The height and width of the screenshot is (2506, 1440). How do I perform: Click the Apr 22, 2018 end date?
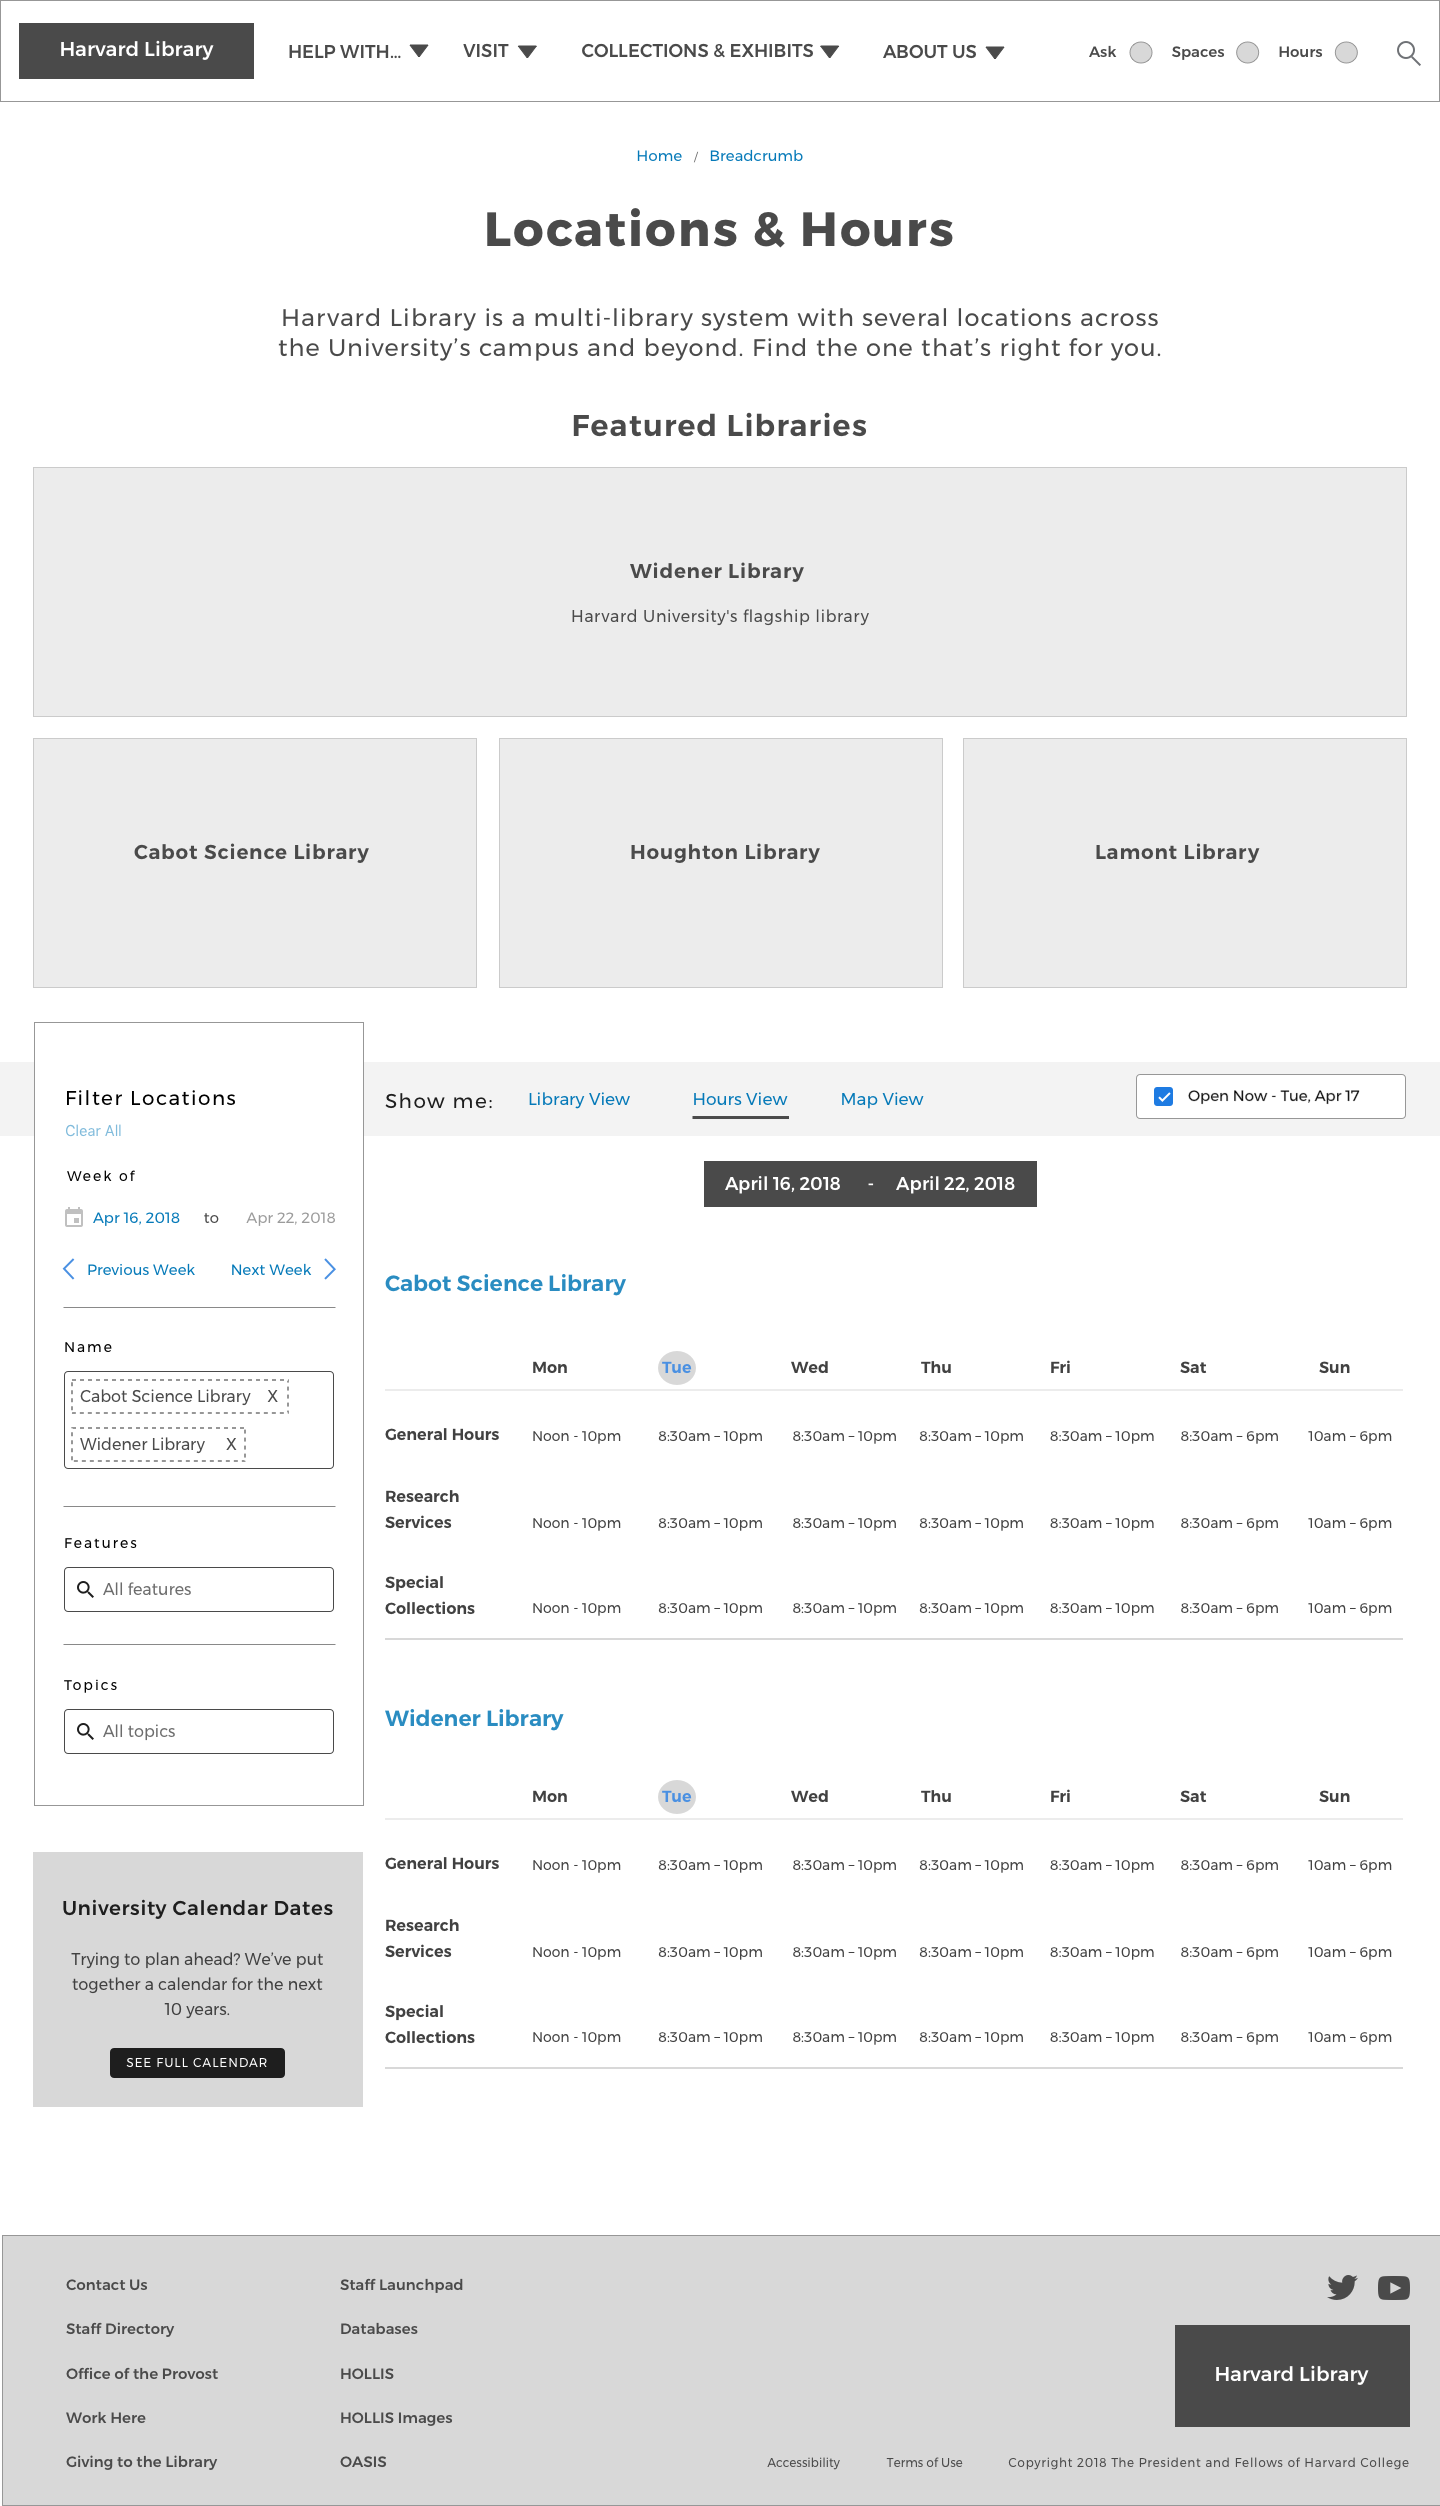click(x=291, y=1218)
